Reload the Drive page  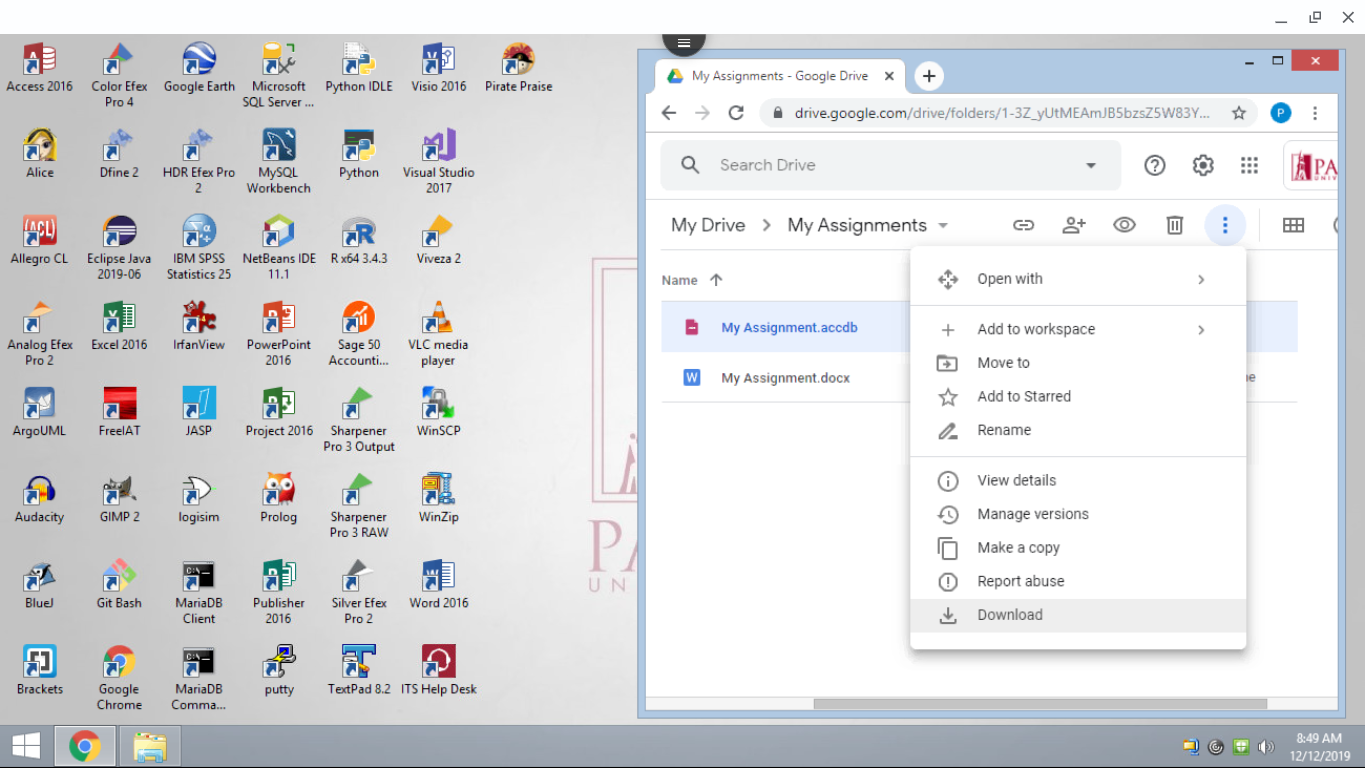click(x=736, y=113)
